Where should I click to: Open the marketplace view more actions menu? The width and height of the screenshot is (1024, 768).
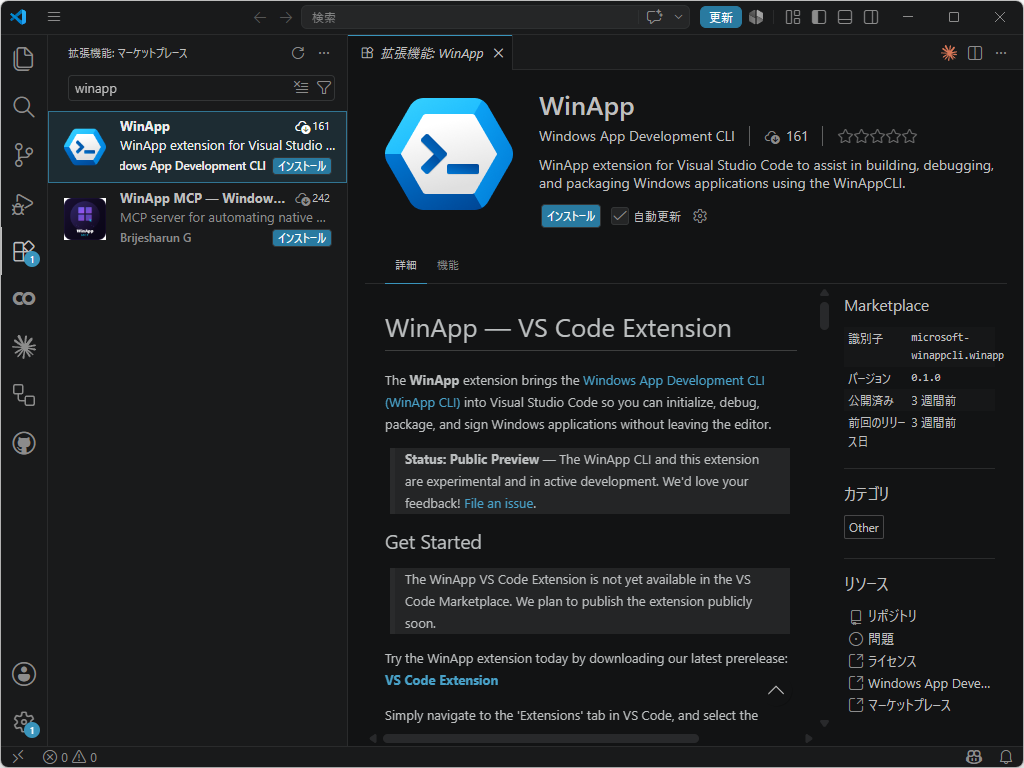(324, 53)
